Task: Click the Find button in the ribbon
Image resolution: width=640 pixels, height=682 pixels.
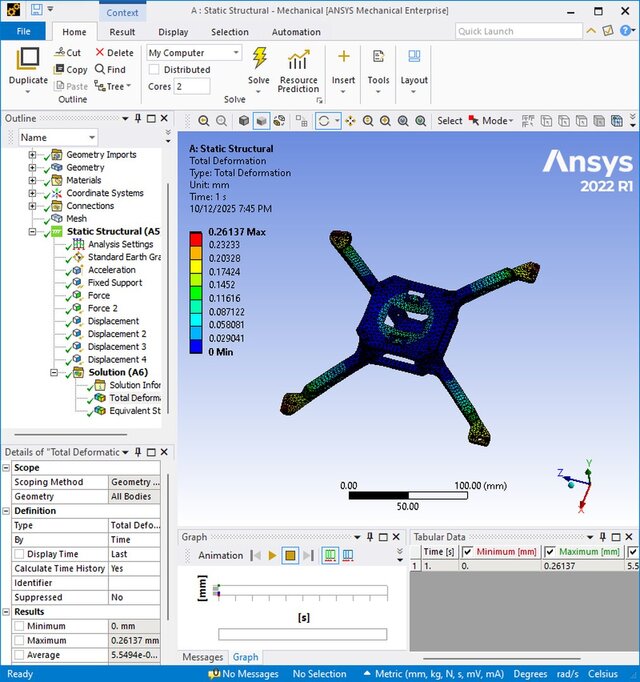Action: click(109, 70)
